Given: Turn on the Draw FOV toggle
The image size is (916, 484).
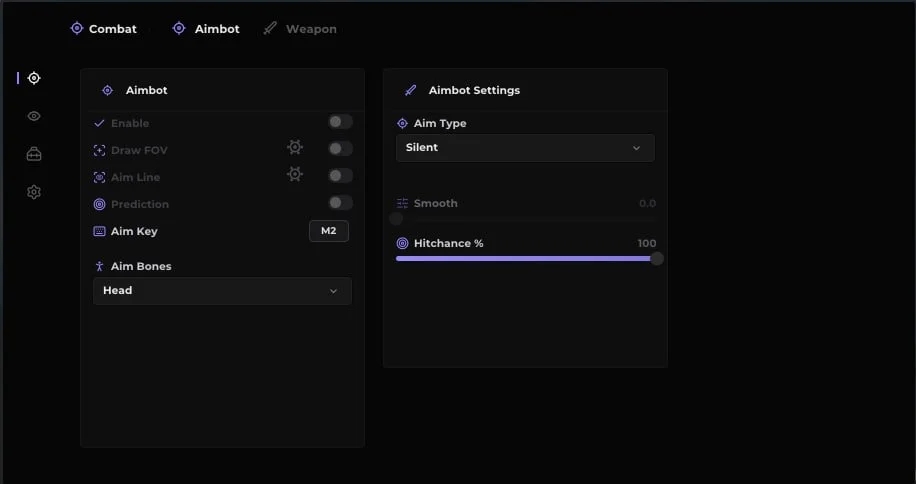Looking at the screenshot, I should point(340,148).
